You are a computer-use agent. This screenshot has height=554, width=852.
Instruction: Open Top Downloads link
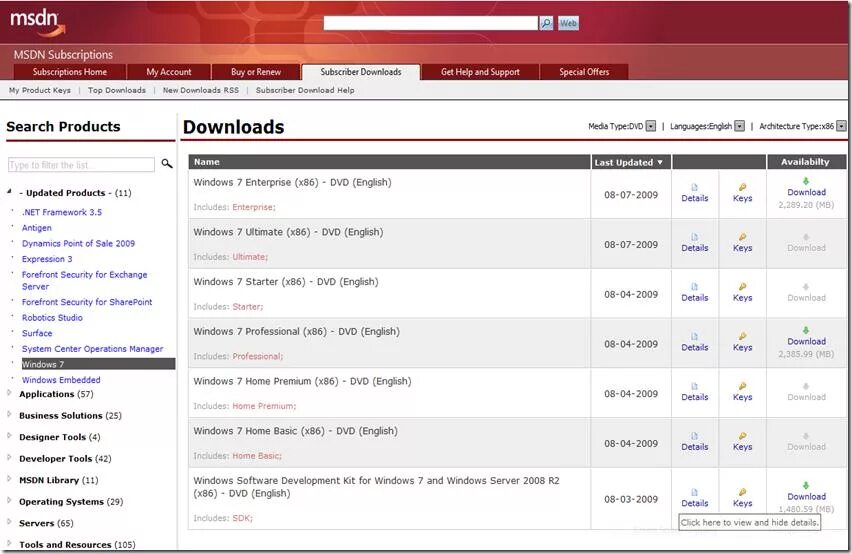[117, 90]
